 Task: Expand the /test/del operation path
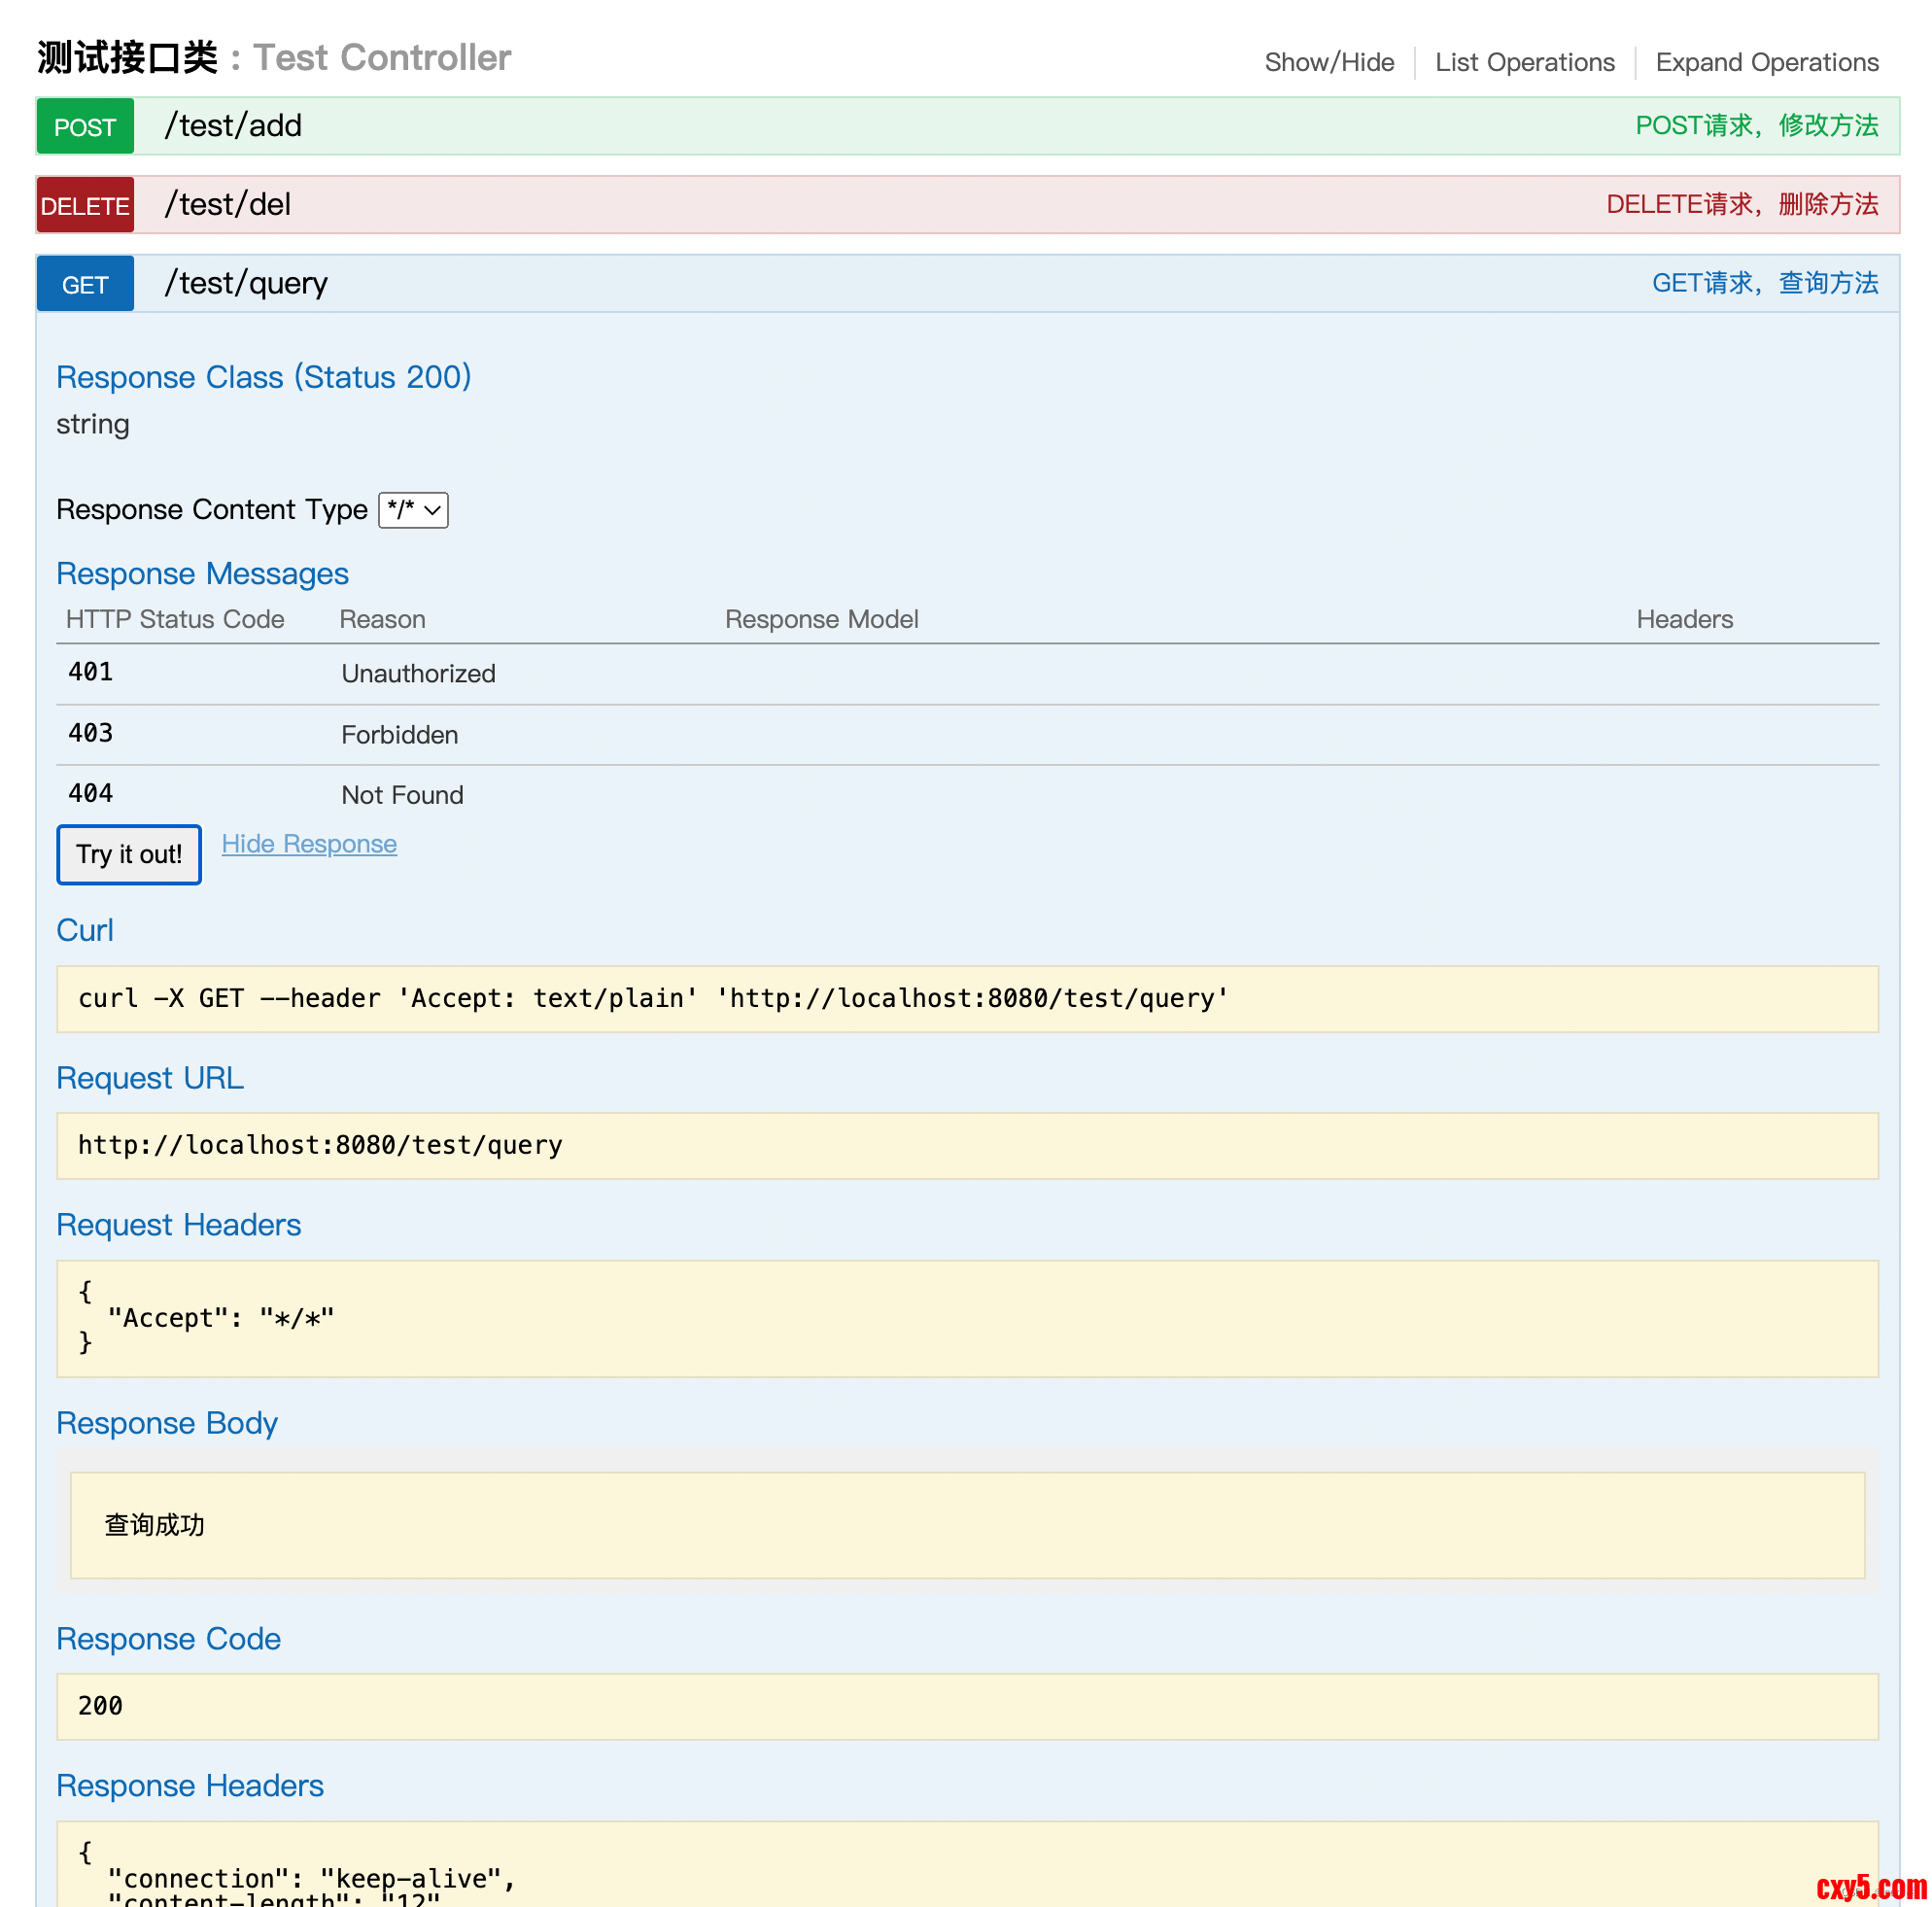pos(228,205)
